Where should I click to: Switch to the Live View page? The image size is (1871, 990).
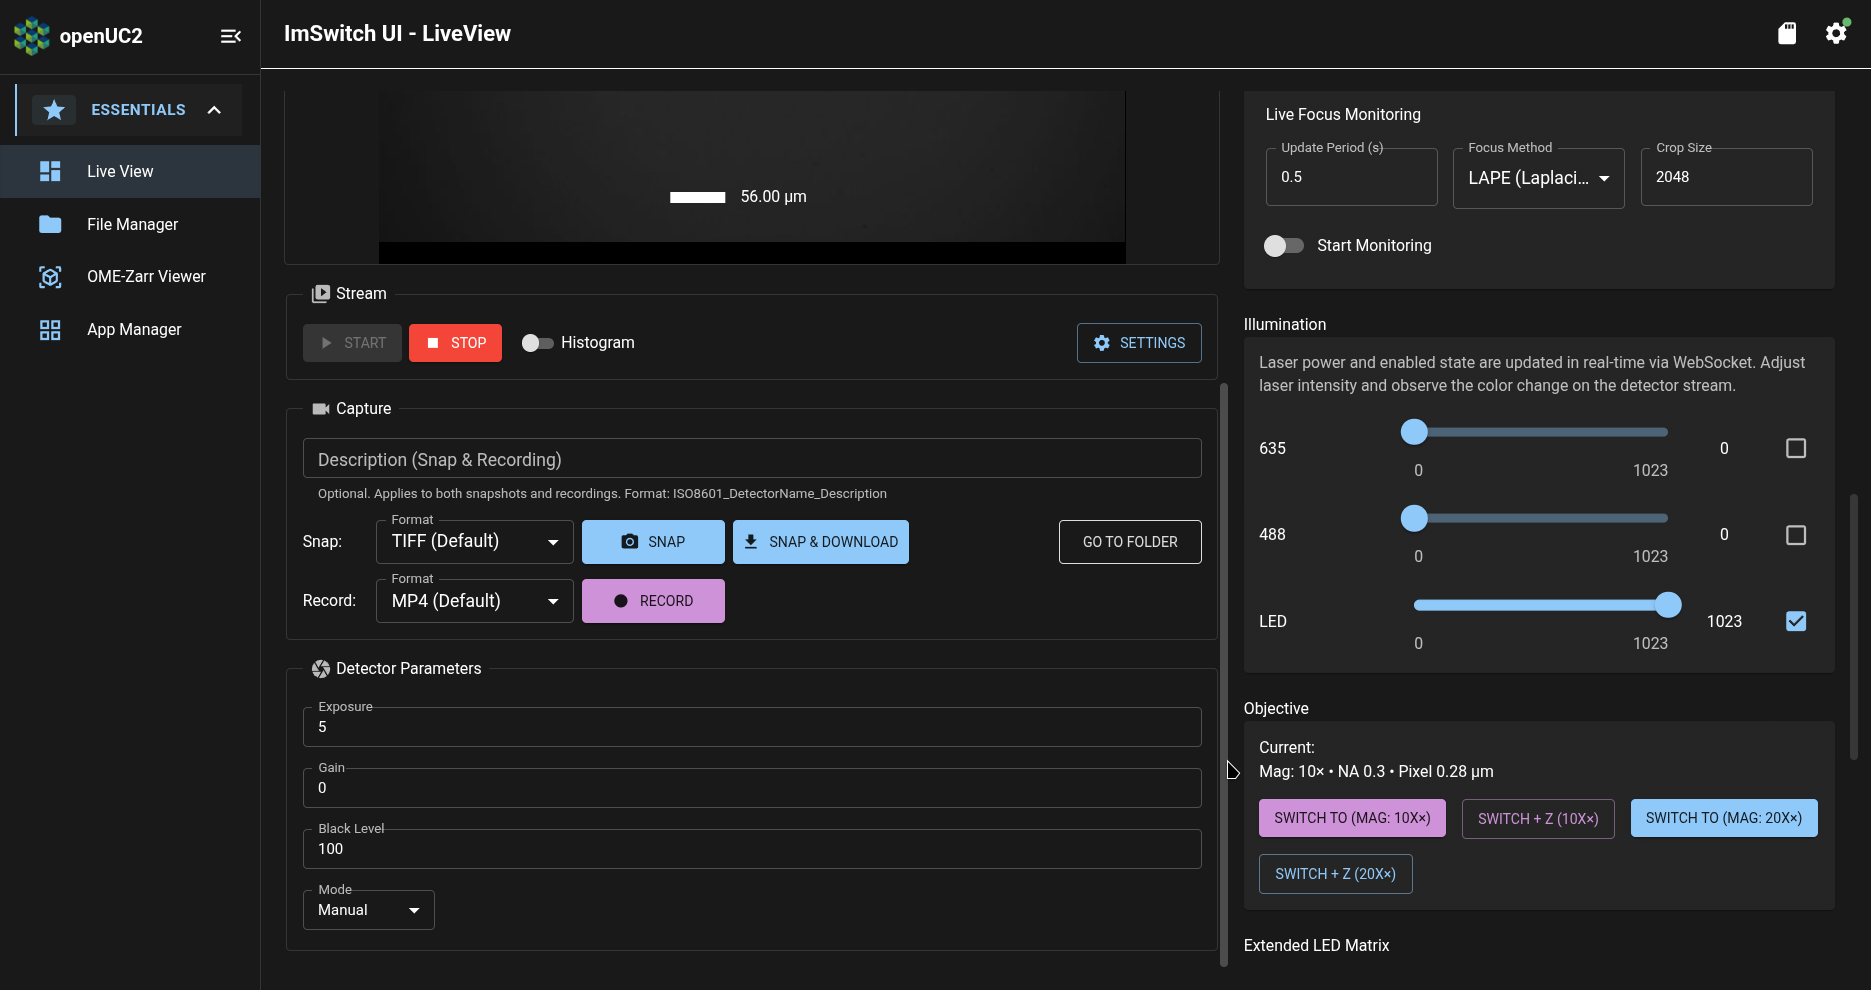coord(118,171)
